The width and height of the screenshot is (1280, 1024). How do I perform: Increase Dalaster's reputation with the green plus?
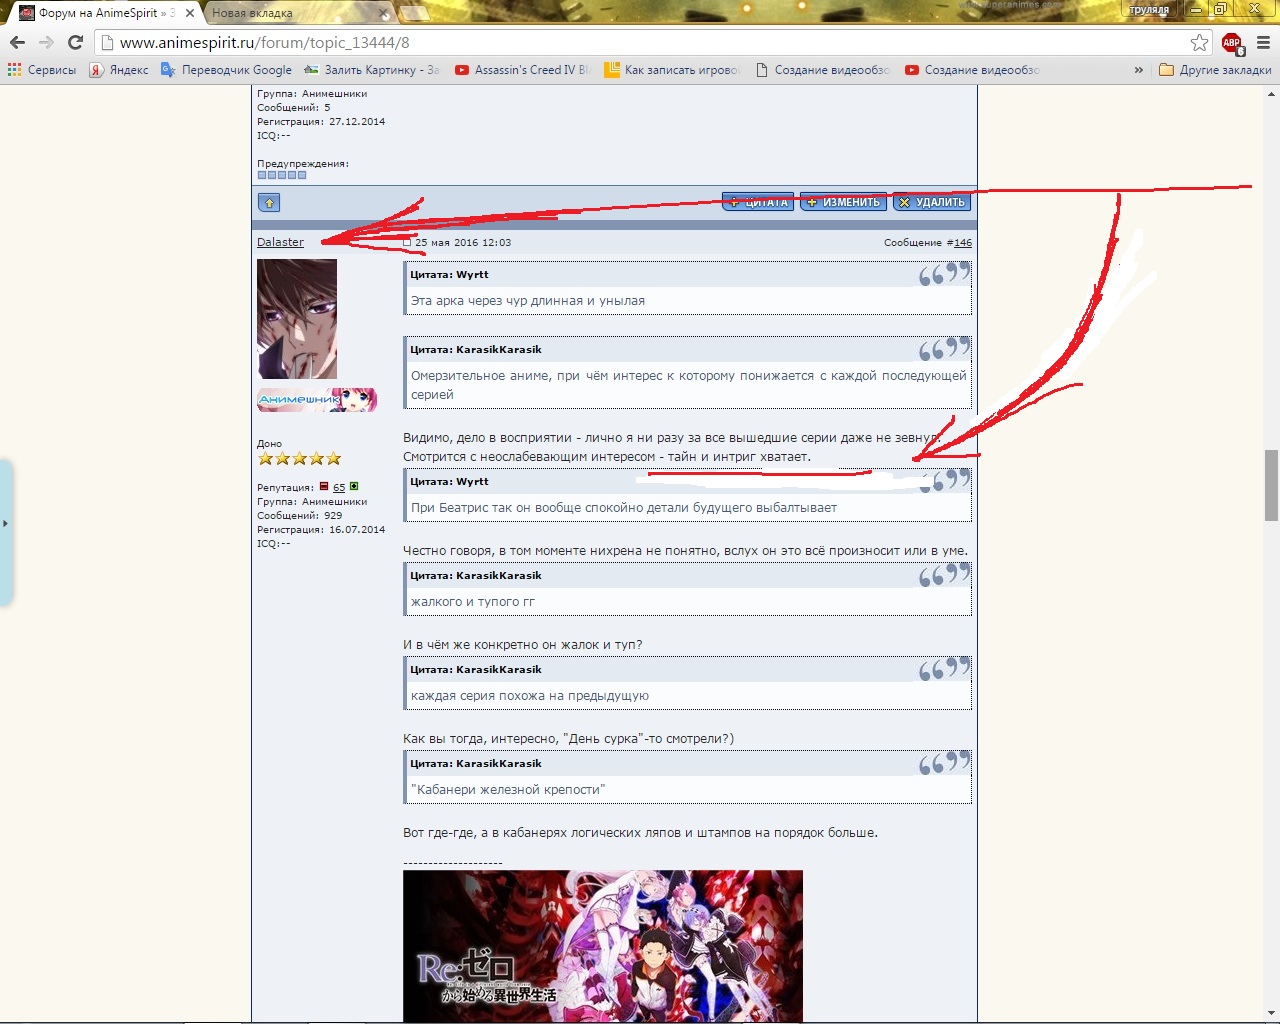point(354,487)
